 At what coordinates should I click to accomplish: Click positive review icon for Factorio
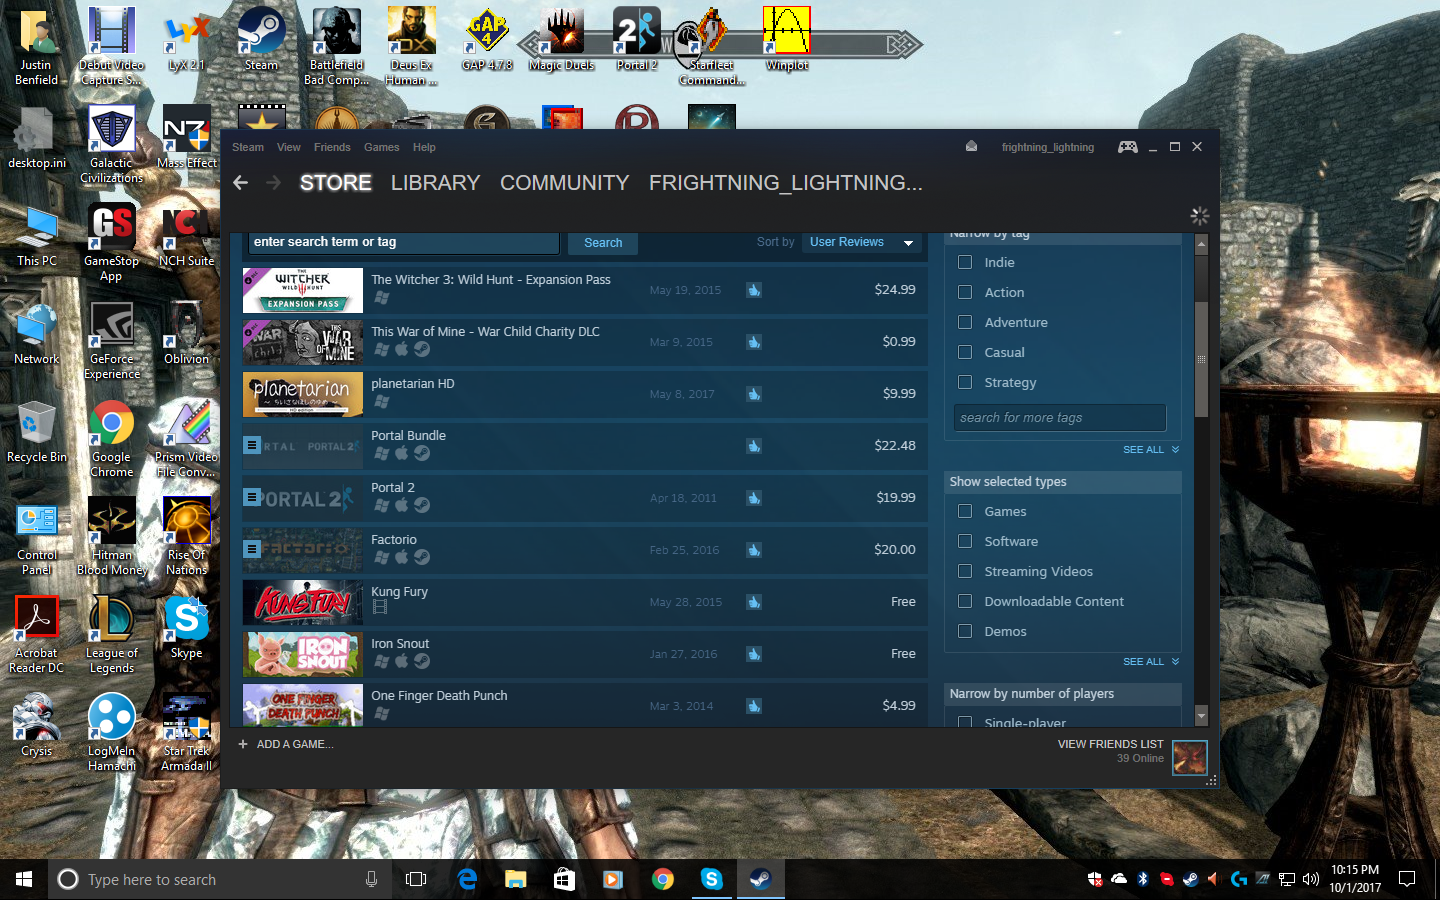pos(754,549)
